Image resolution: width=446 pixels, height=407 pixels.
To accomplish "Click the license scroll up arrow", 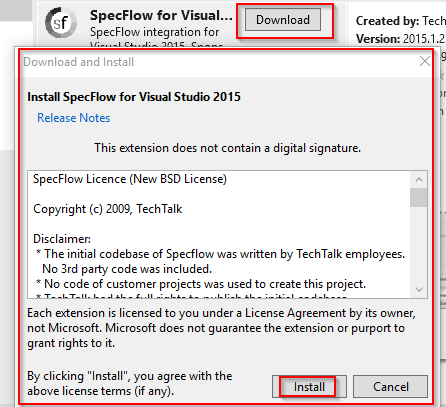I will (419, 180).
